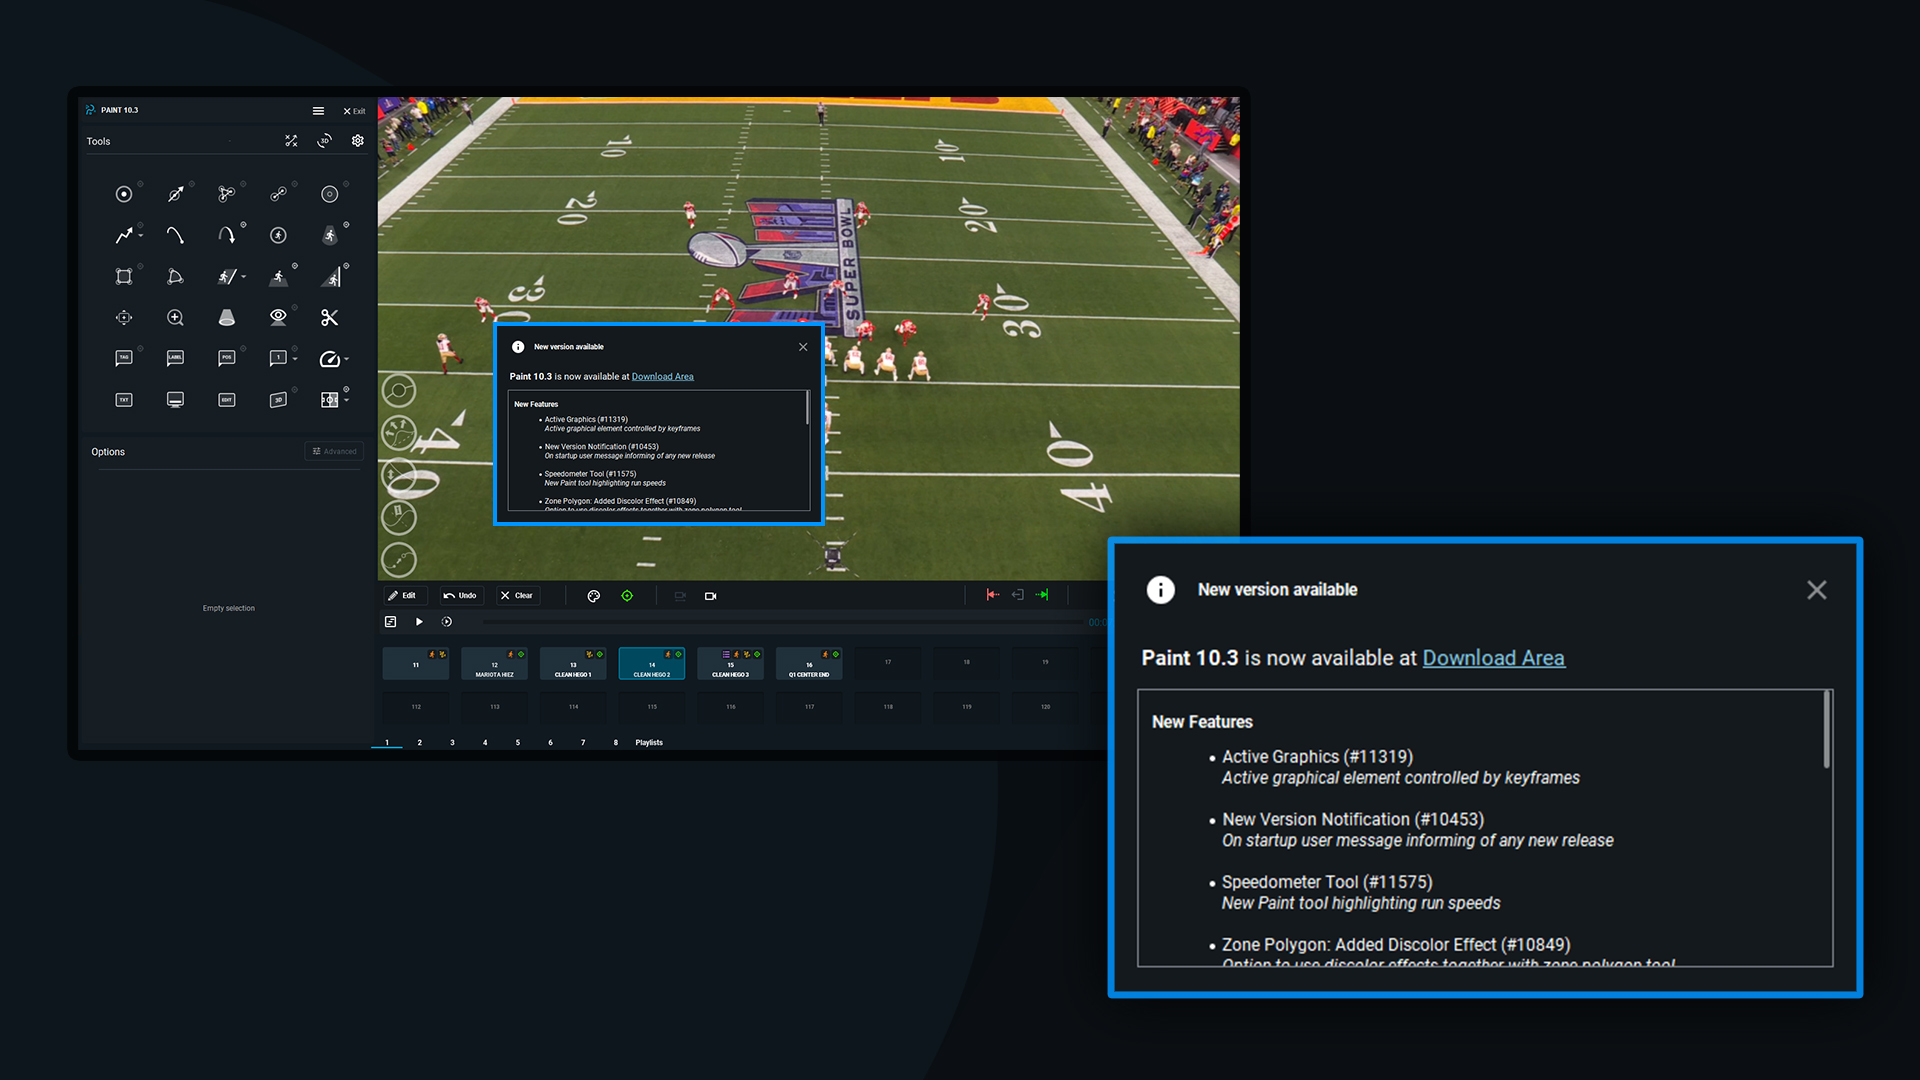Open tools settings gear icon
This screenshot has width=1920, height=1080.
pos(358,141)
